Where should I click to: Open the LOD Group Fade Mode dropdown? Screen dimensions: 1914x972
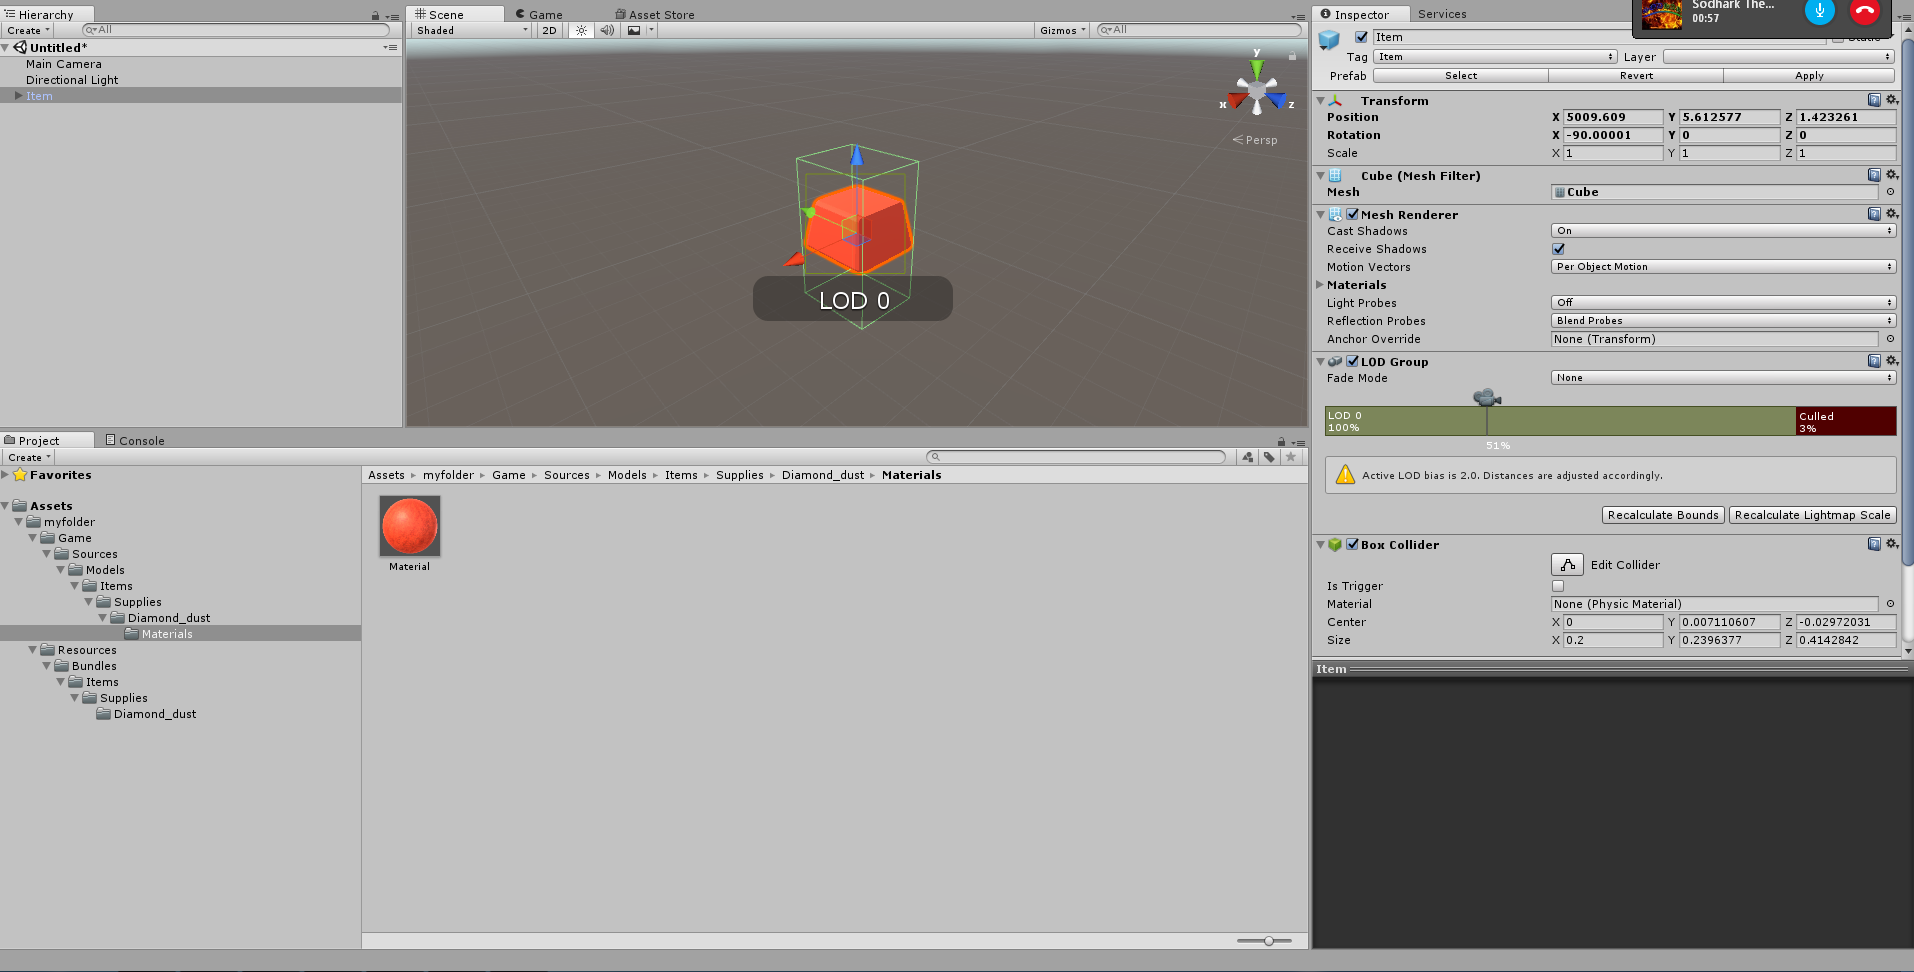pyautogui.click(x=1723, y=378)
